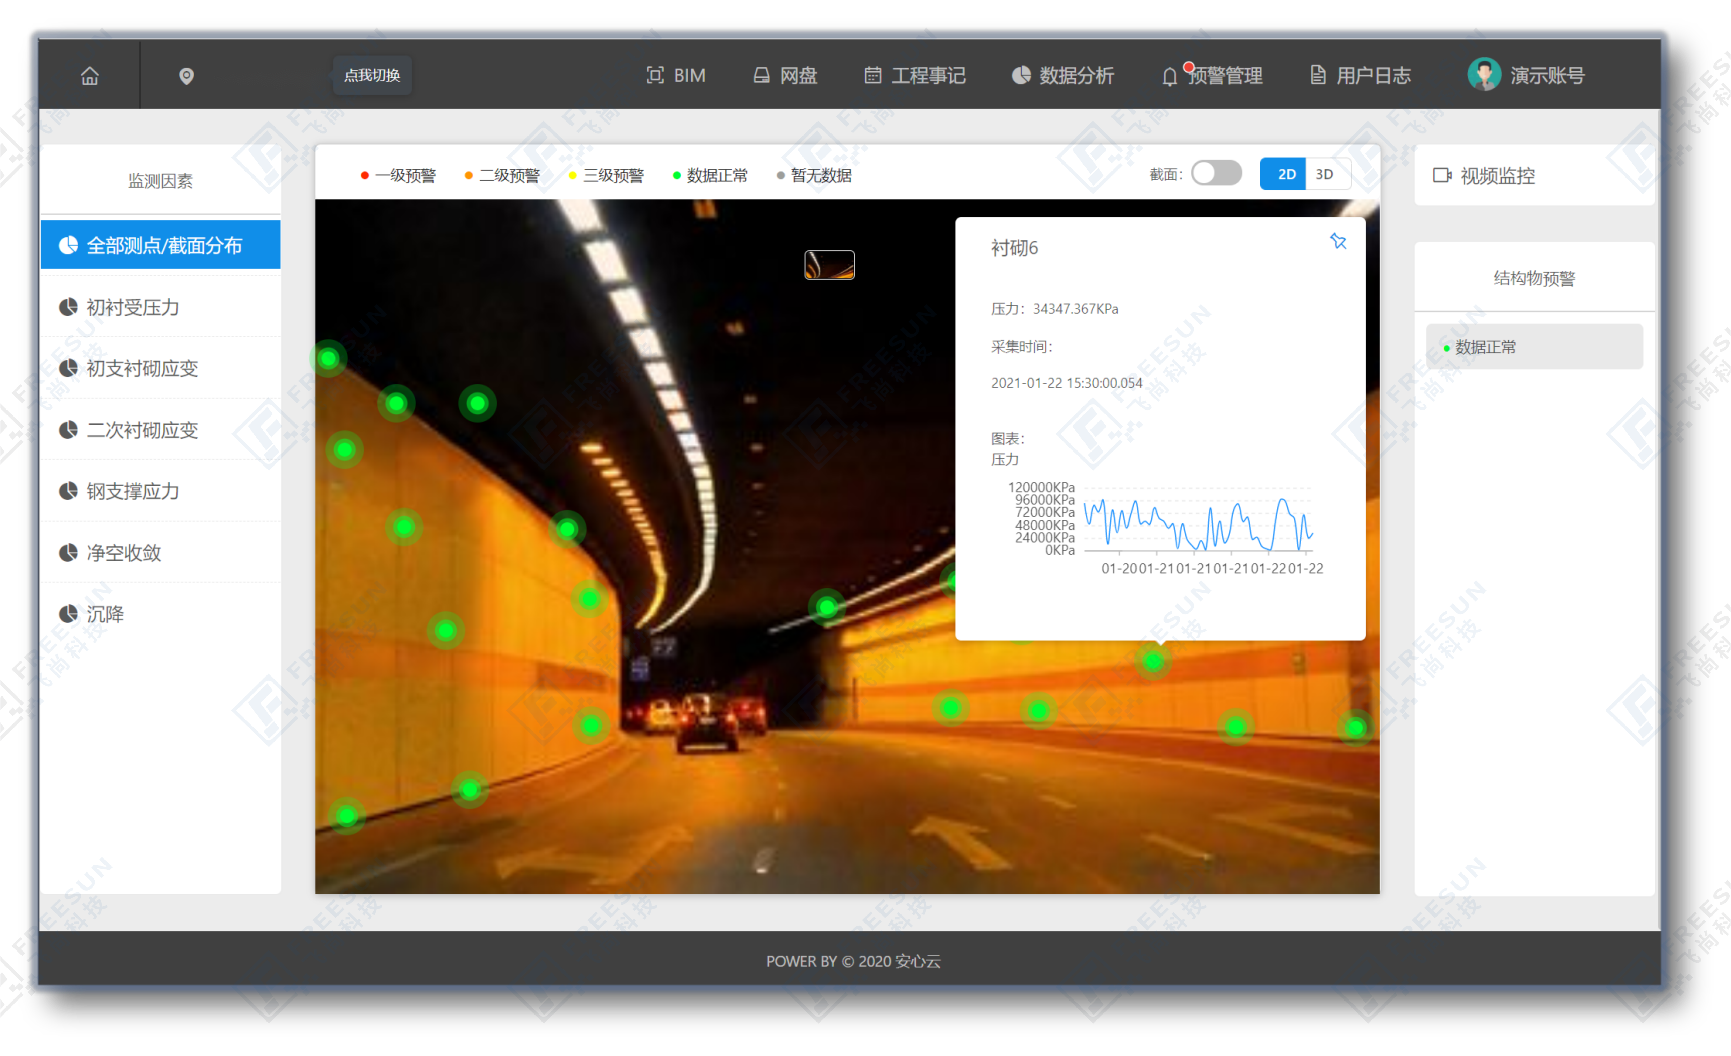The height and width of the screenshot is (1056, 1731).
Task: Click the pie icon next to 沉降
Action: point(68,614)
